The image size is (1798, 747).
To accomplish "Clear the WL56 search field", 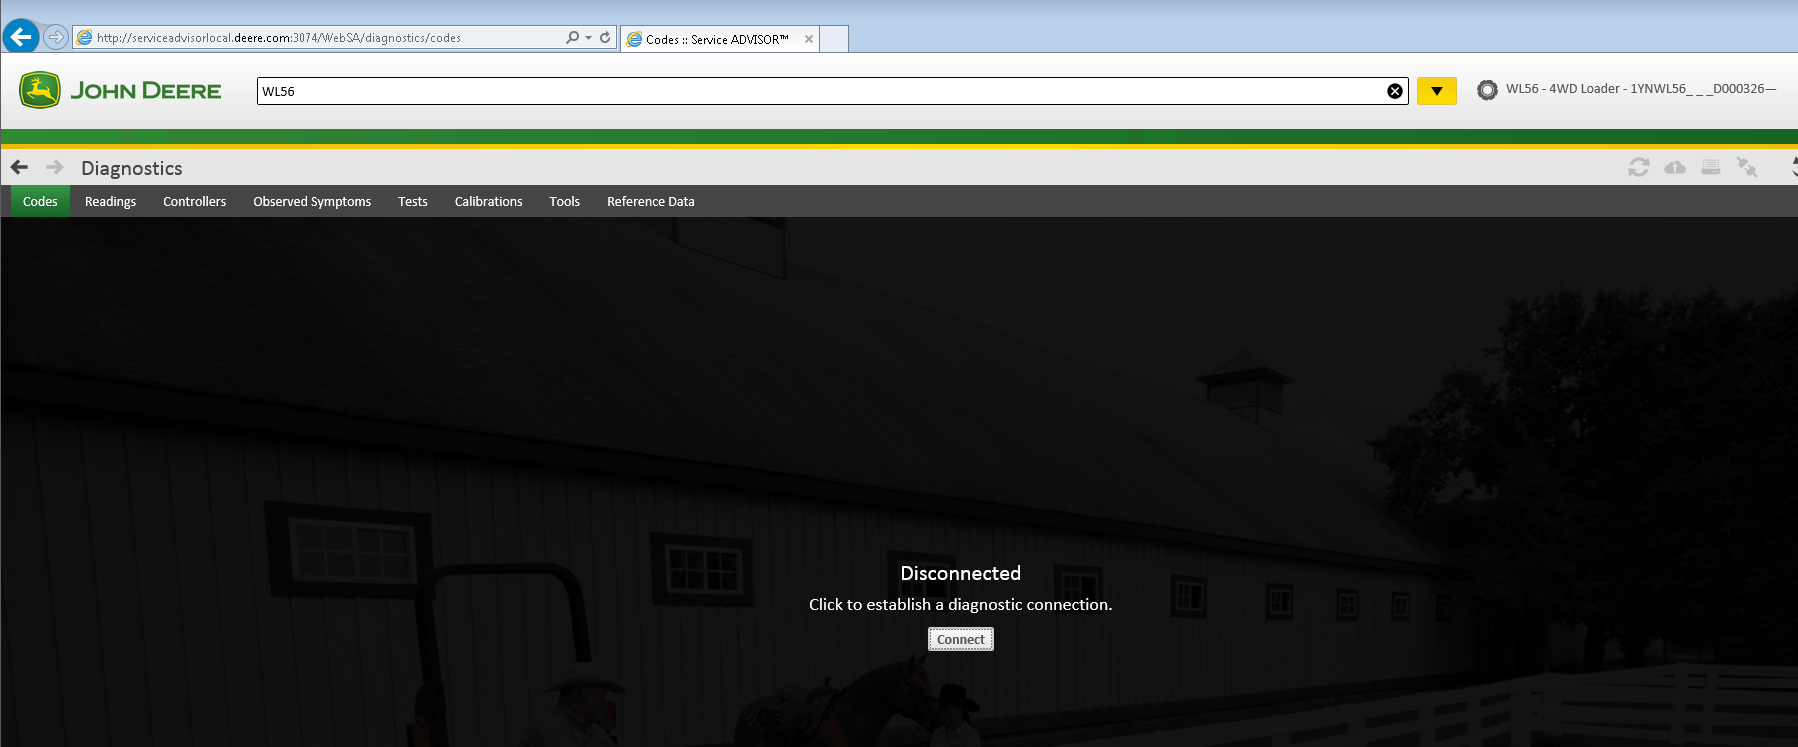I will 1394,91.
